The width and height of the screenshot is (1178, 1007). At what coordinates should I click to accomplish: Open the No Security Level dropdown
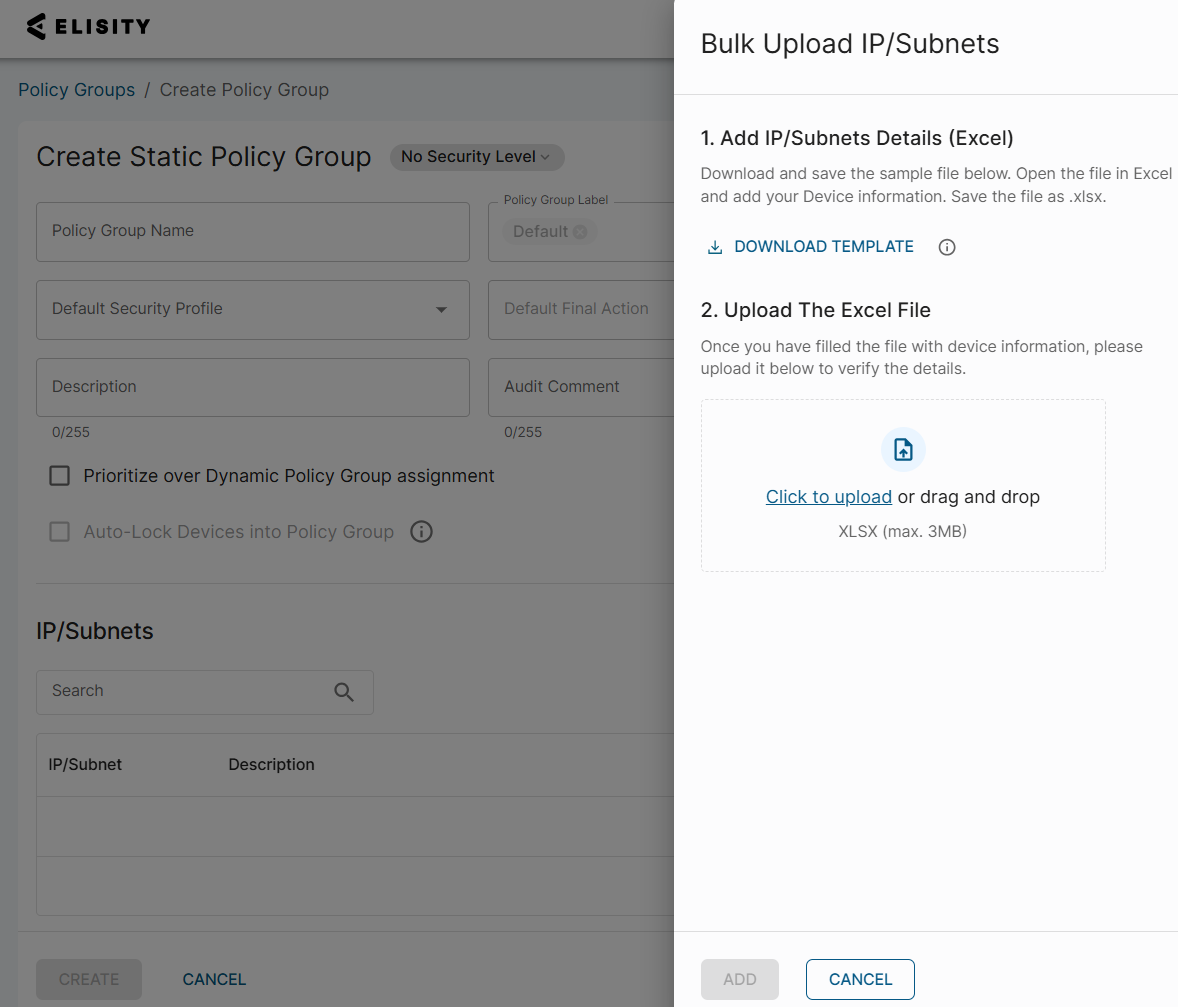pos(476,157)
